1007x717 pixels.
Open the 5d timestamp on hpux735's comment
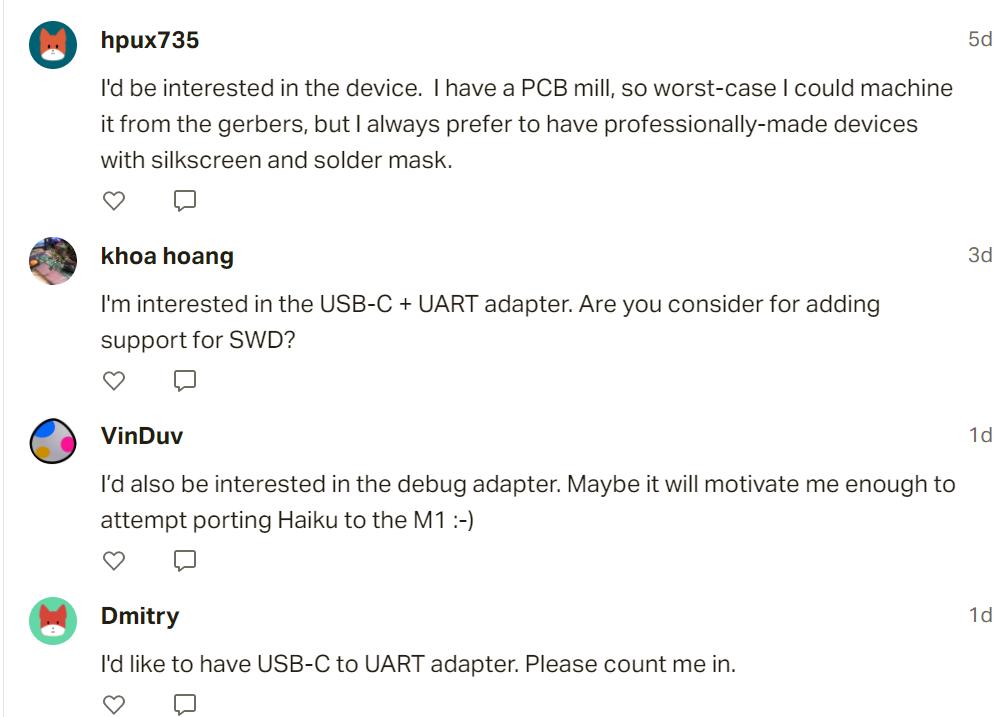tap(979, 40)
